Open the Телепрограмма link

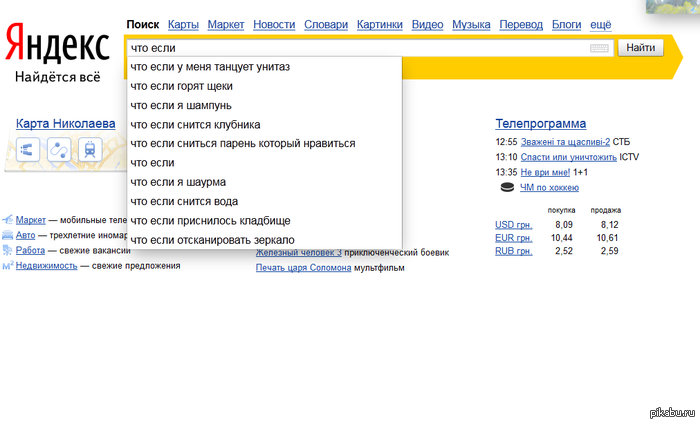(540, 124)
